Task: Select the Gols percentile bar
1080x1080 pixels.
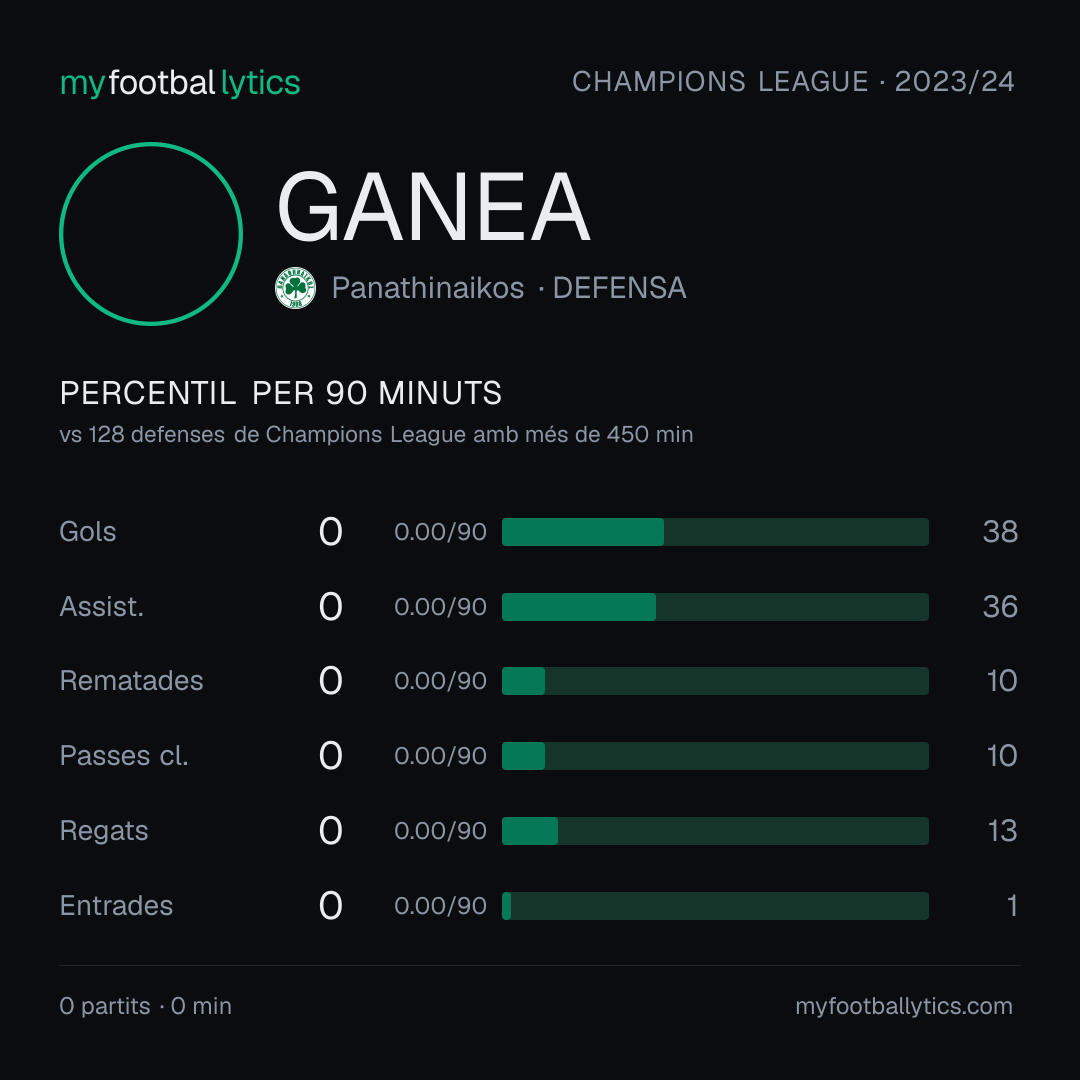Action: tap(715, 532)
